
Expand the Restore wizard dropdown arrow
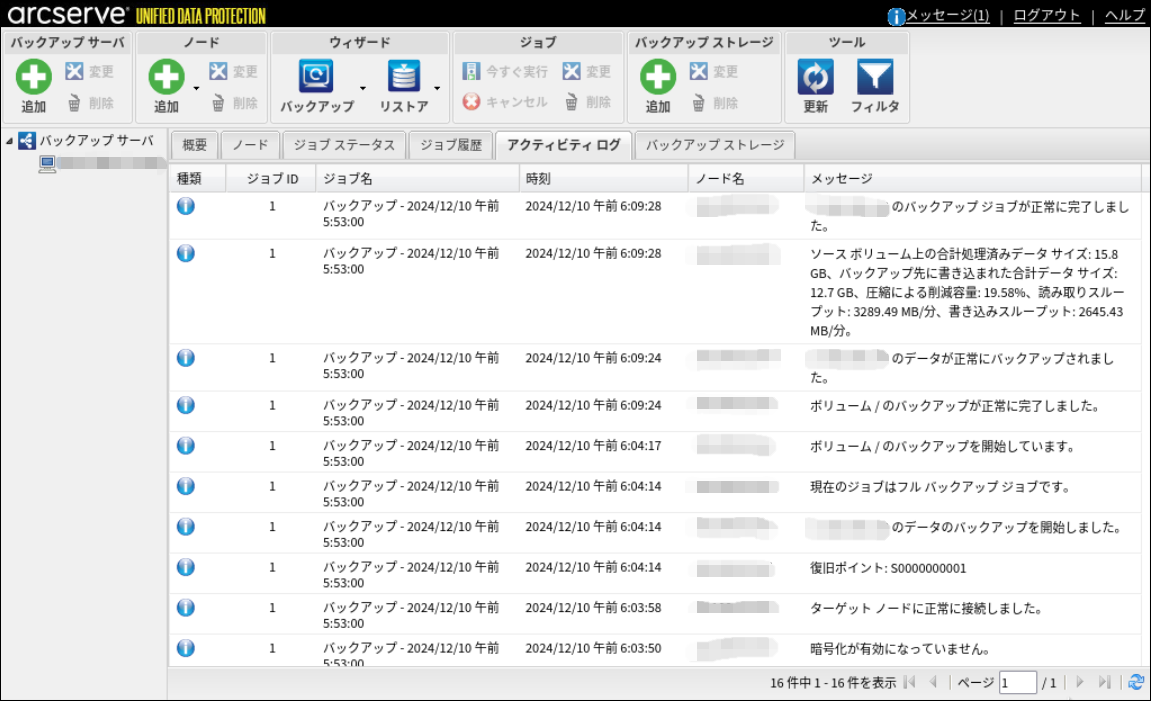coord(437,89)
